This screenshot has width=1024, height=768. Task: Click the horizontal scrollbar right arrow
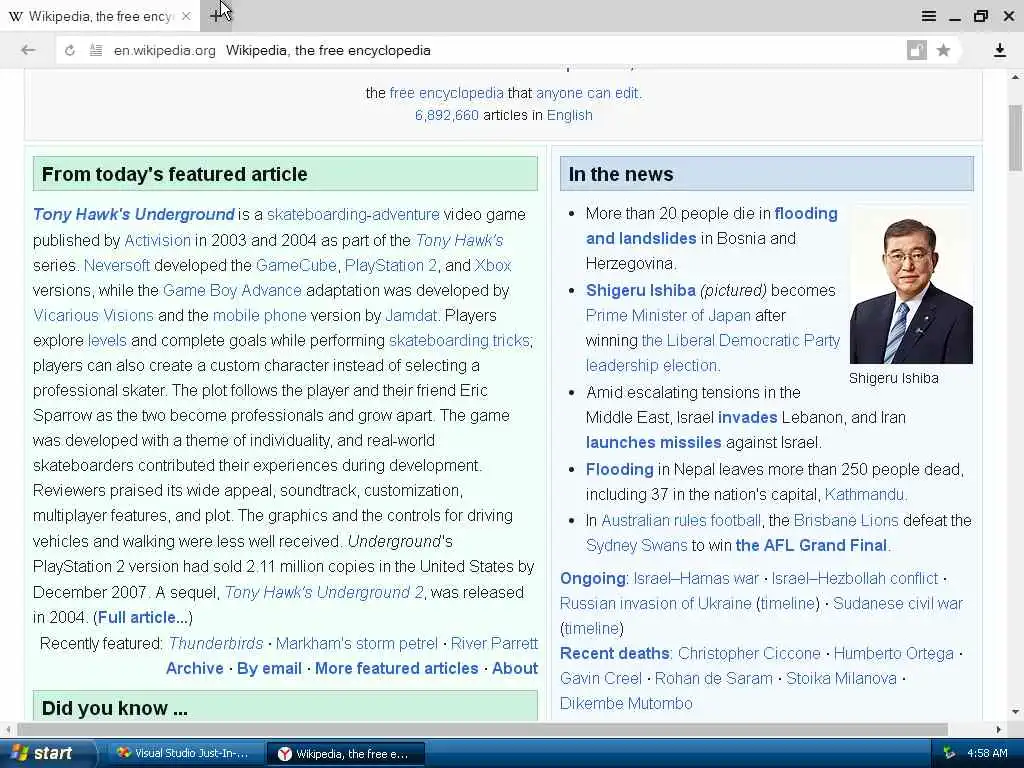point(999,729)
